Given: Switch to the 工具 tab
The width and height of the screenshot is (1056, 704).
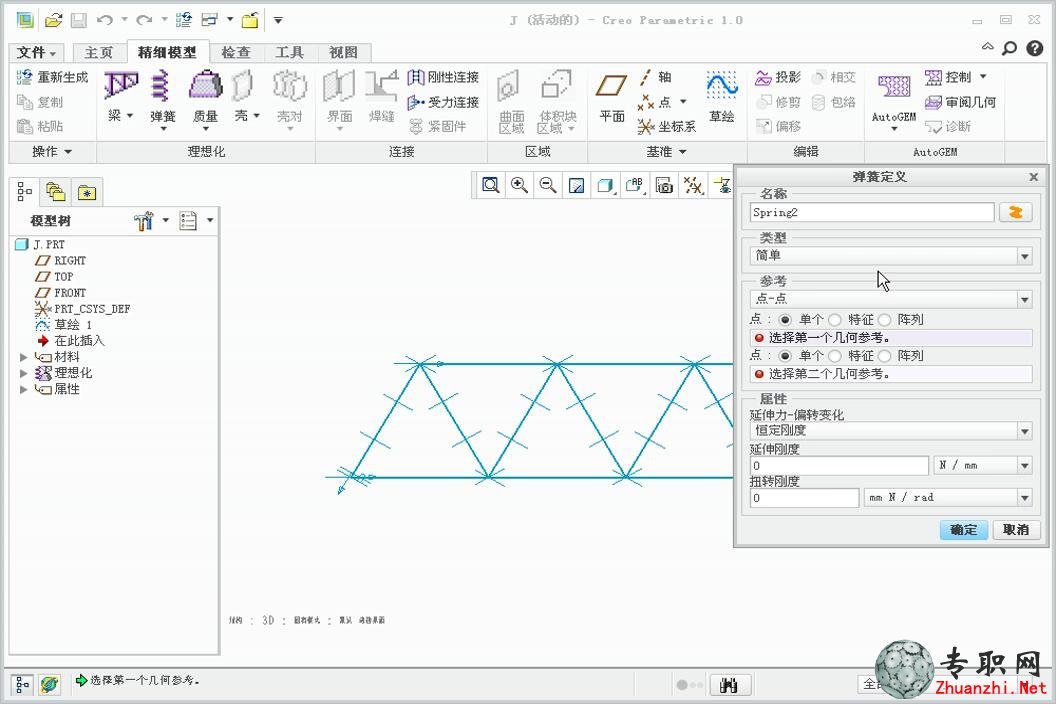Looking at the screenshot, I should (x=290, y=53).
